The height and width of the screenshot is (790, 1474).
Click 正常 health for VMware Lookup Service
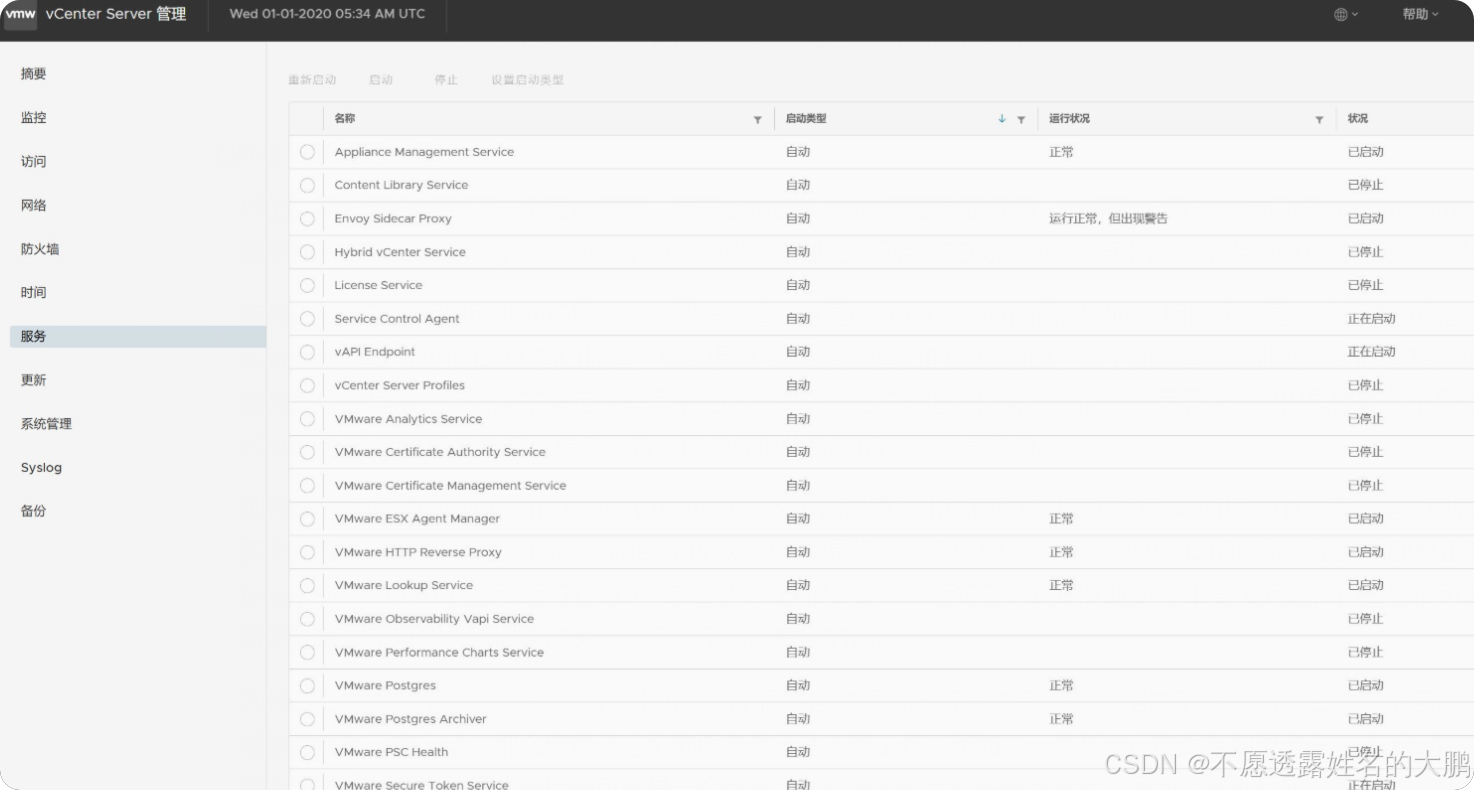pyautogui.click(x=1061, y=585)
